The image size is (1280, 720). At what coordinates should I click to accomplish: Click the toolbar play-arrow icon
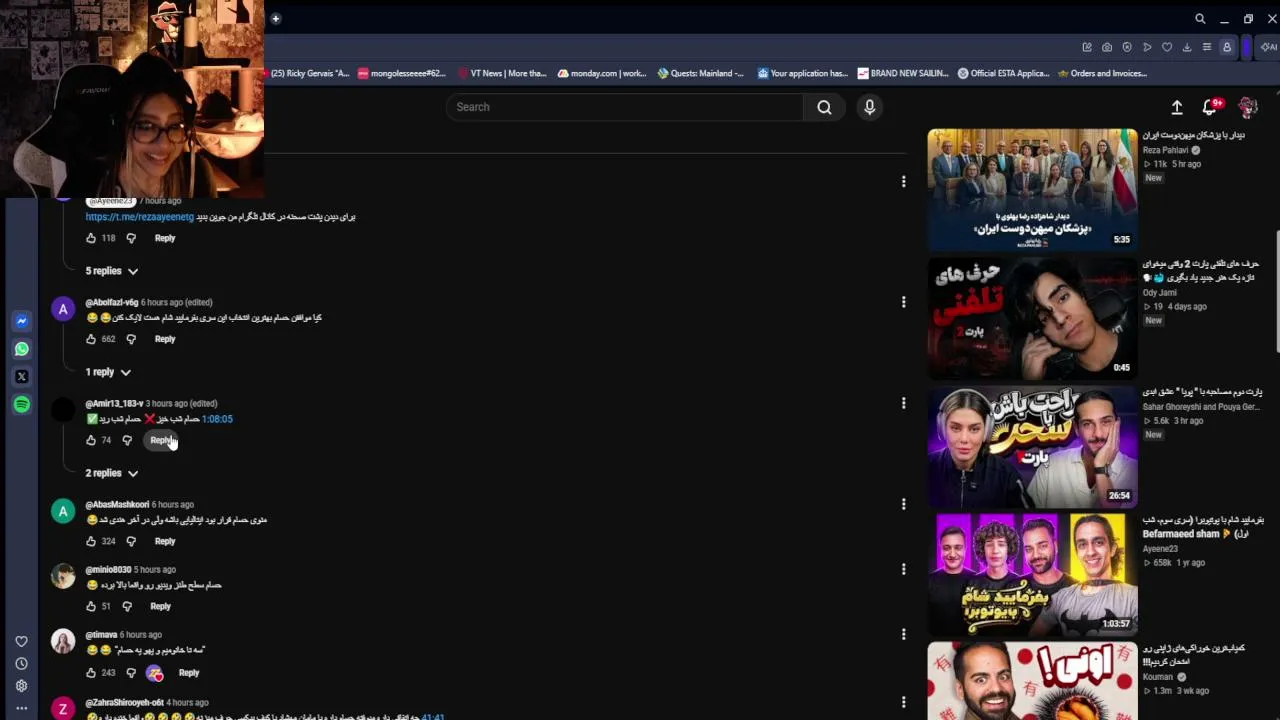[x=1147, y=47]
